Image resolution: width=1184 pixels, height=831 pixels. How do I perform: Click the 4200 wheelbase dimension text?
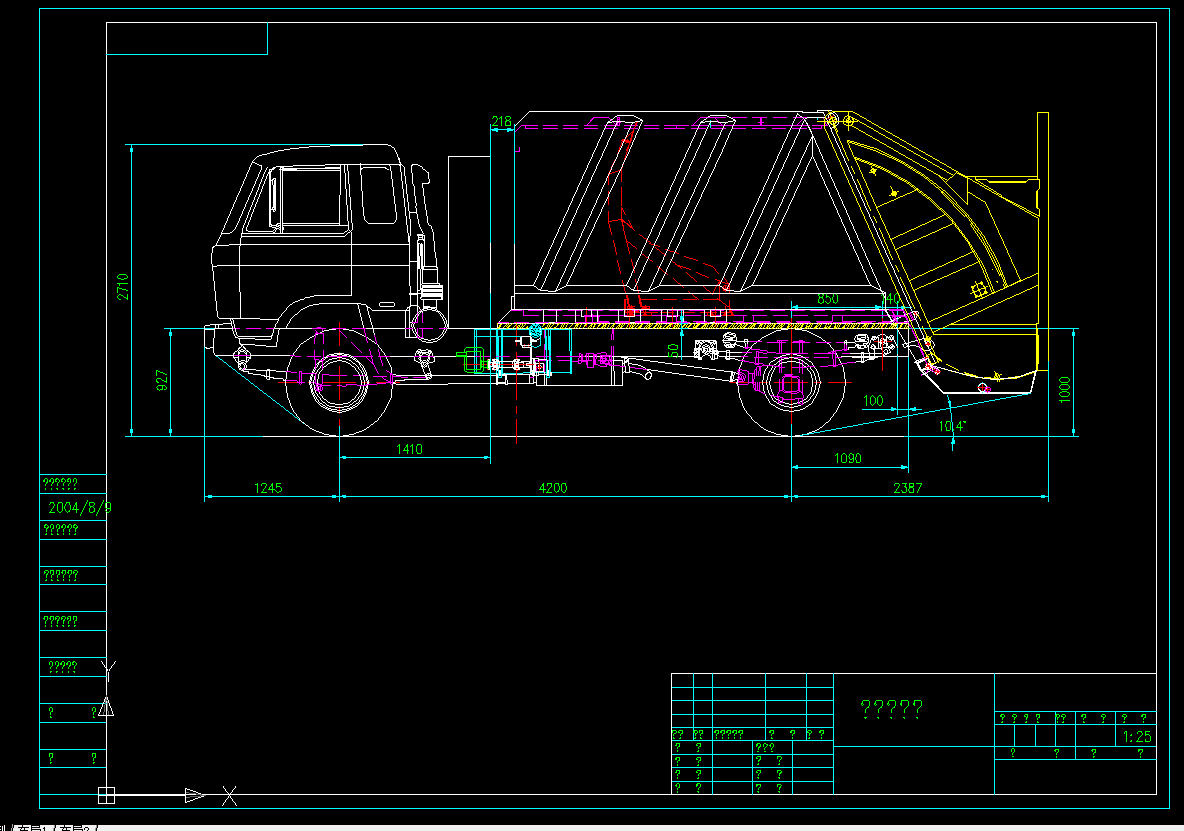click(552, 487)
